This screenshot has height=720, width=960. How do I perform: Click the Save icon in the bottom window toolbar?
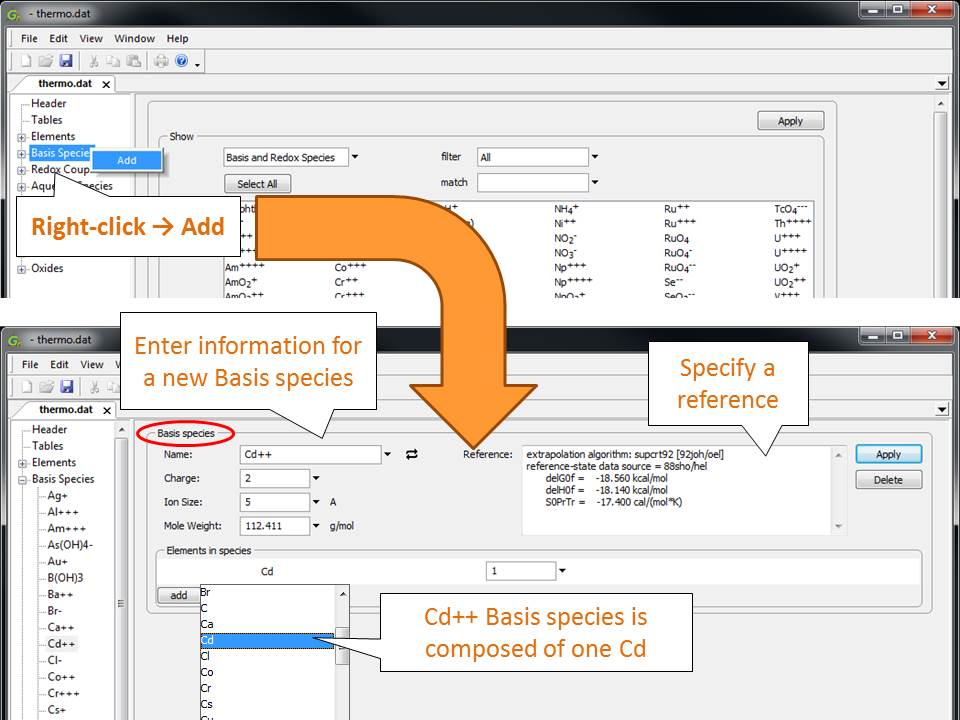pyautogui.click(x=67, y=386)
